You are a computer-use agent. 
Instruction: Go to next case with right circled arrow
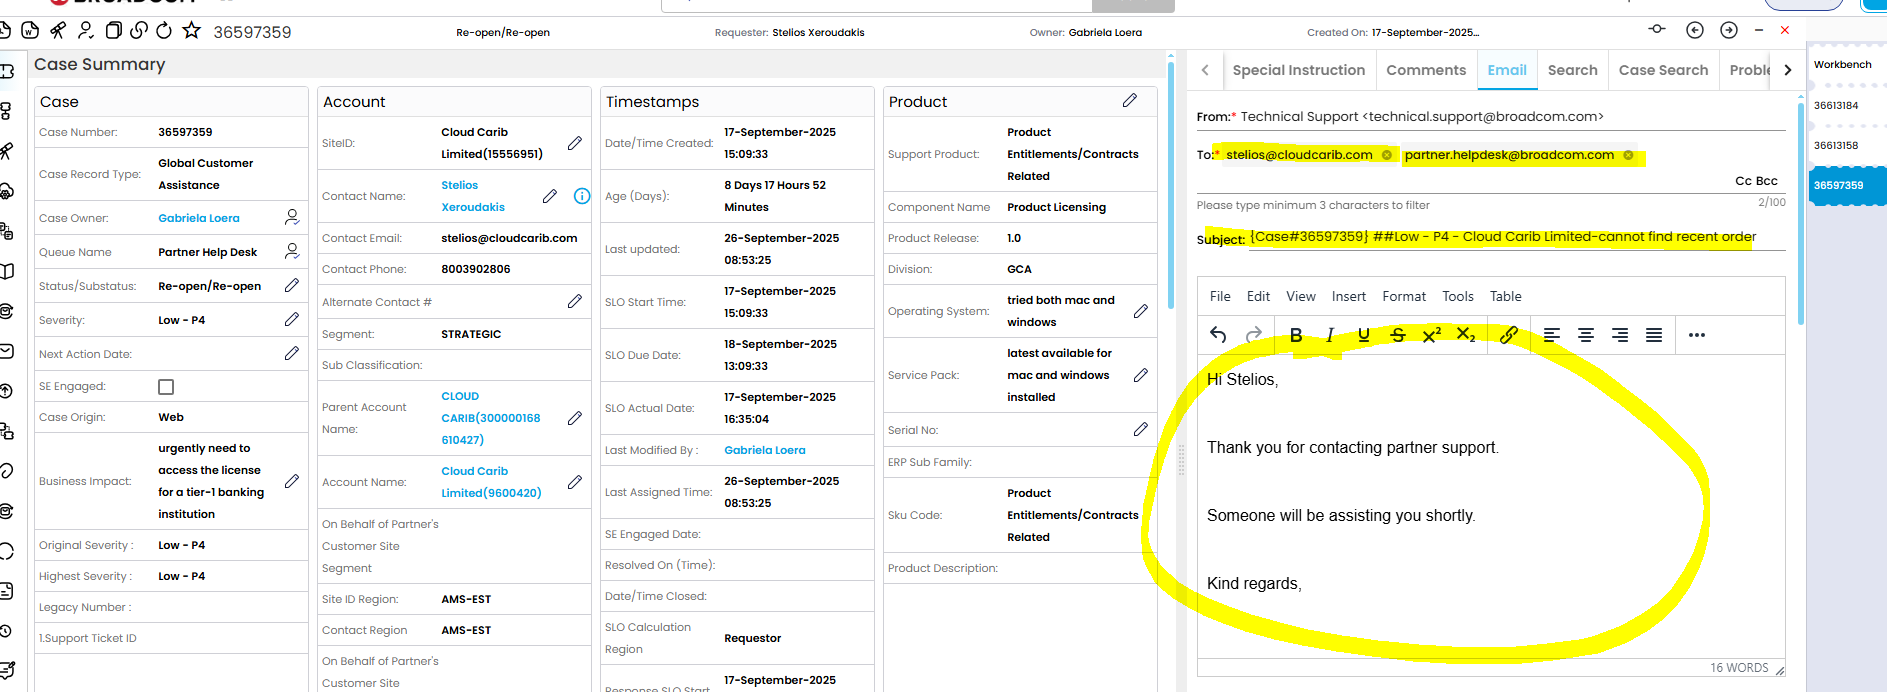point(1729,30)
